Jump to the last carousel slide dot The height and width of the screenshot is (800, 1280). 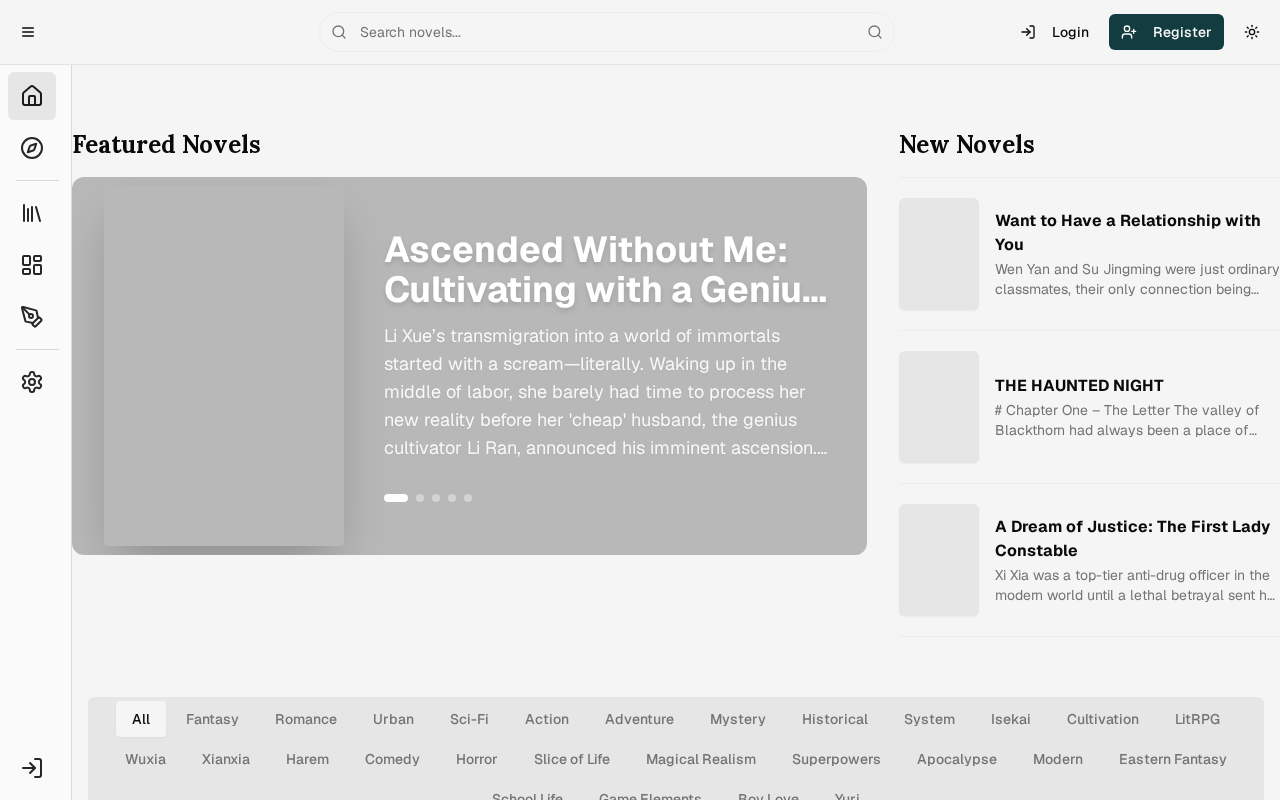pyautogui.click(x=468, y=498)
